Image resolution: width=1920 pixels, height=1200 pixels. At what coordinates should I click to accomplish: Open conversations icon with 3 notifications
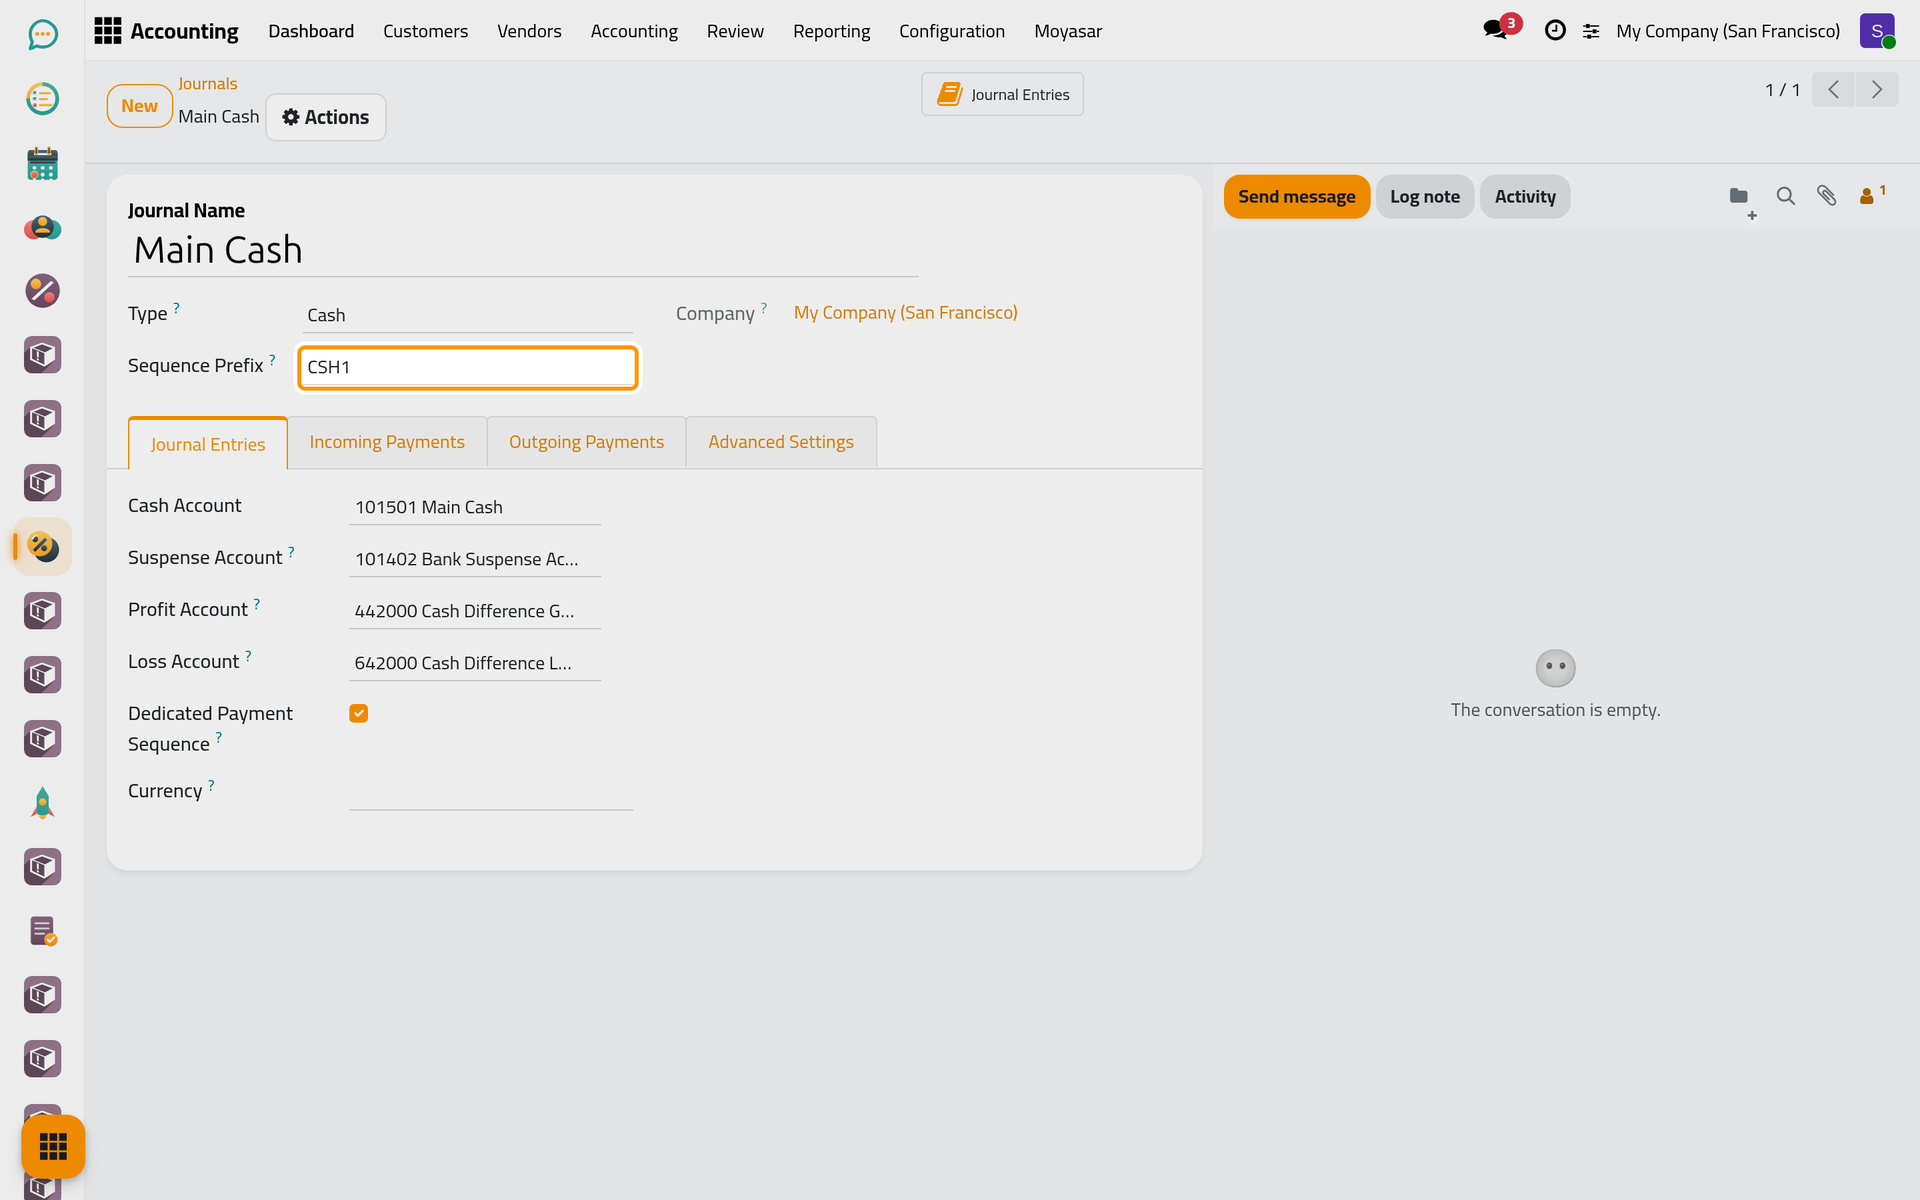[1502, 29]
